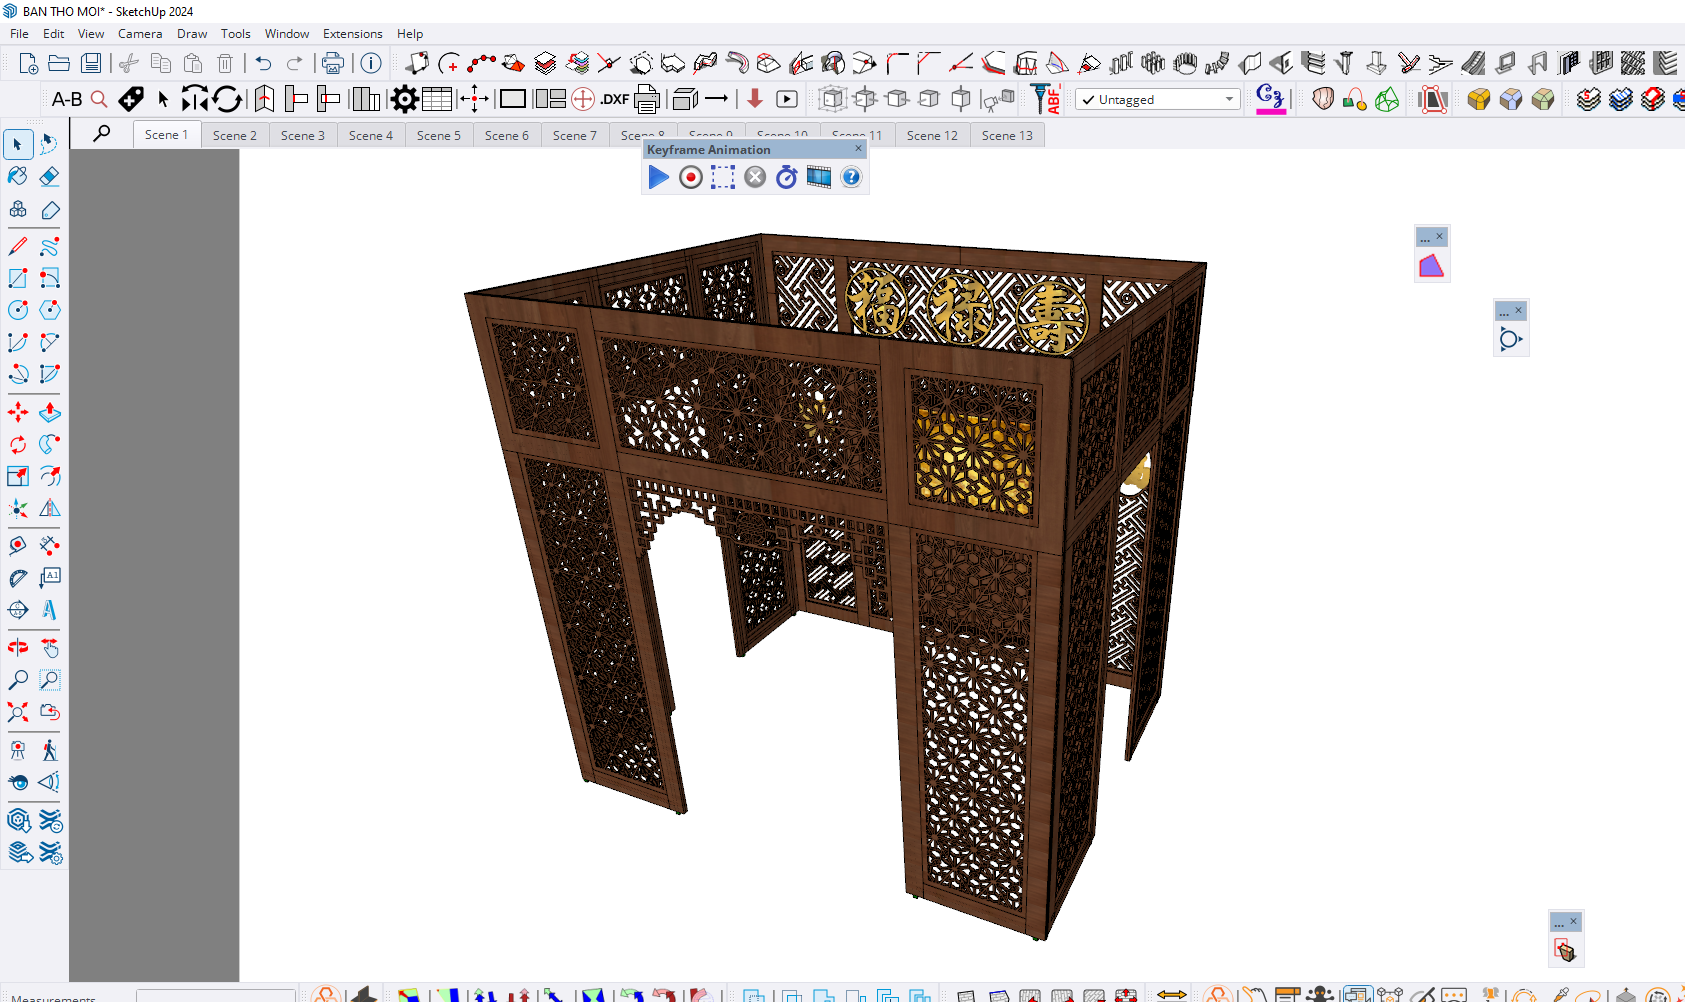The image size is (1685, 1002).
Task: Pick the Rotate tool
Action: click(18, 444)
